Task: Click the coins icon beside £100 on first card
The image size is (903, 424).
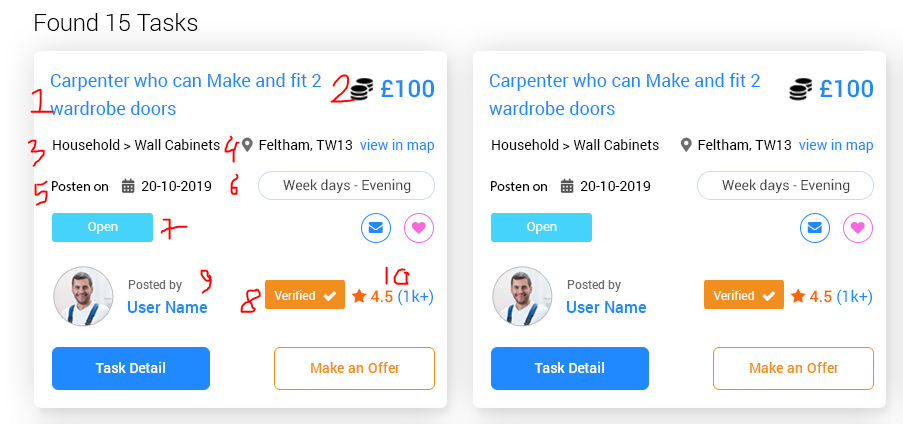Action: point(362,89)
